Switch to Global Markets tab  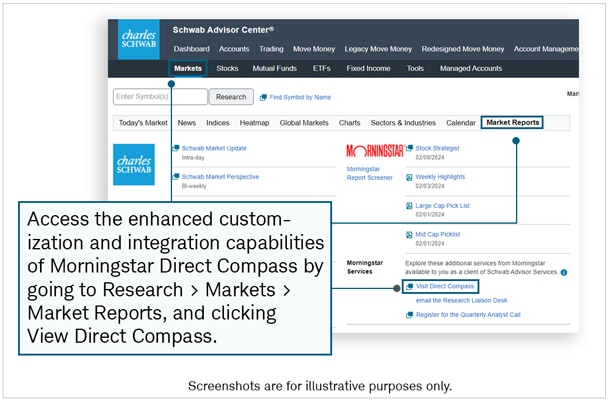point(304,123)
